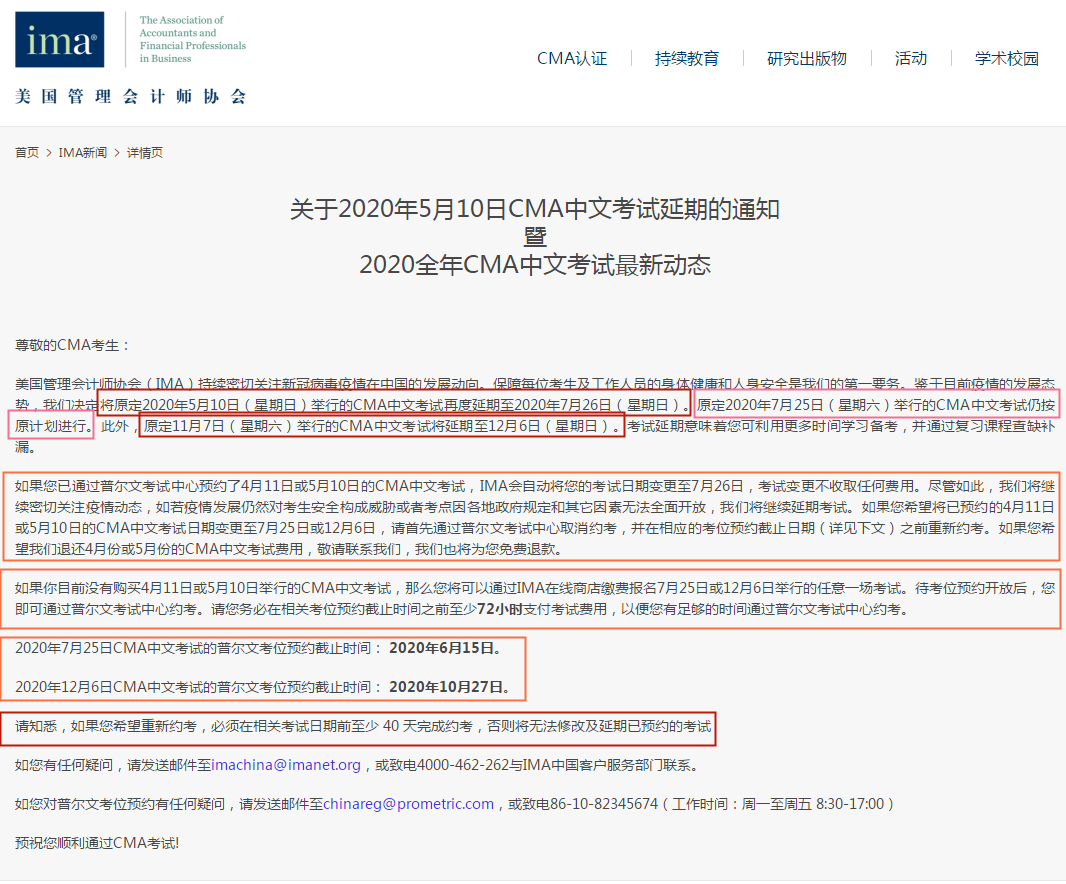Click the 首页 breadcrumb link
1066x884 pixels.
pyautogui.click(x=26, y=152)
